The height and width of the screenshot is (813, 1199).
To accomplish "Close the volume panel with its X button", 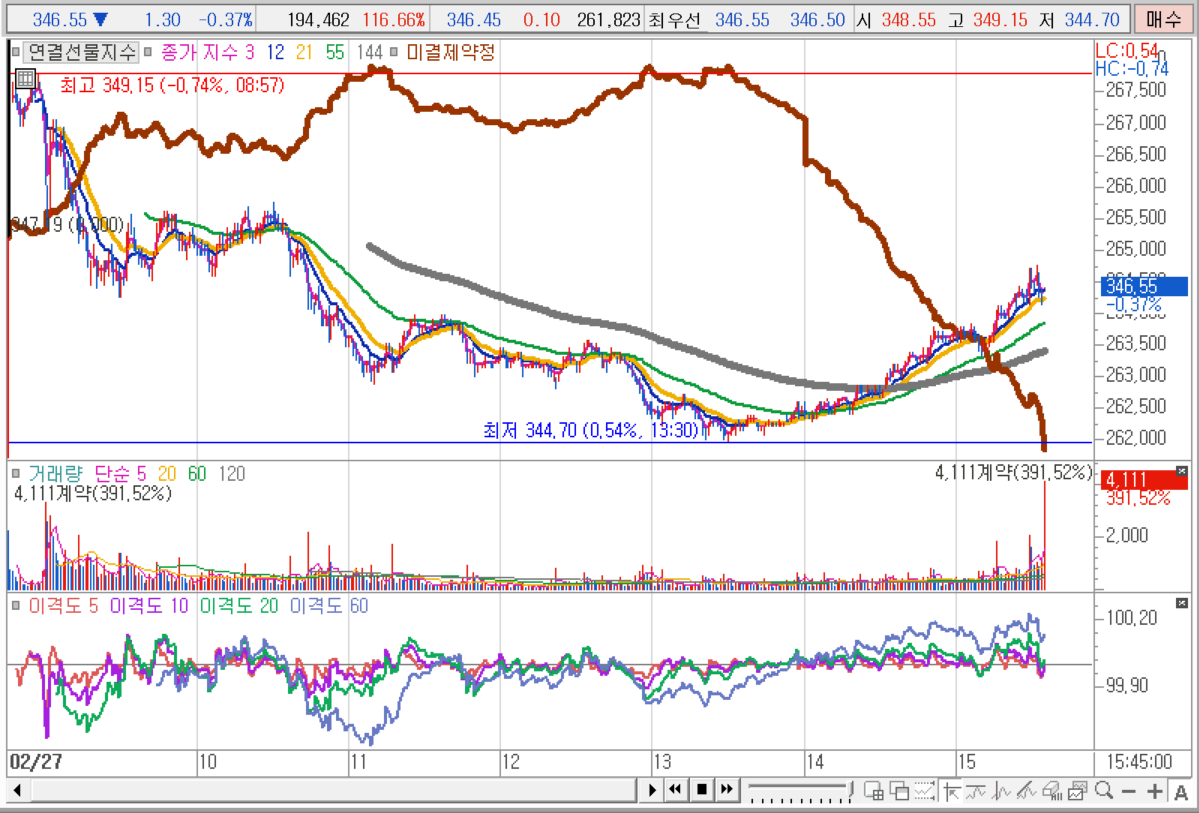I will coord(1182,472).
